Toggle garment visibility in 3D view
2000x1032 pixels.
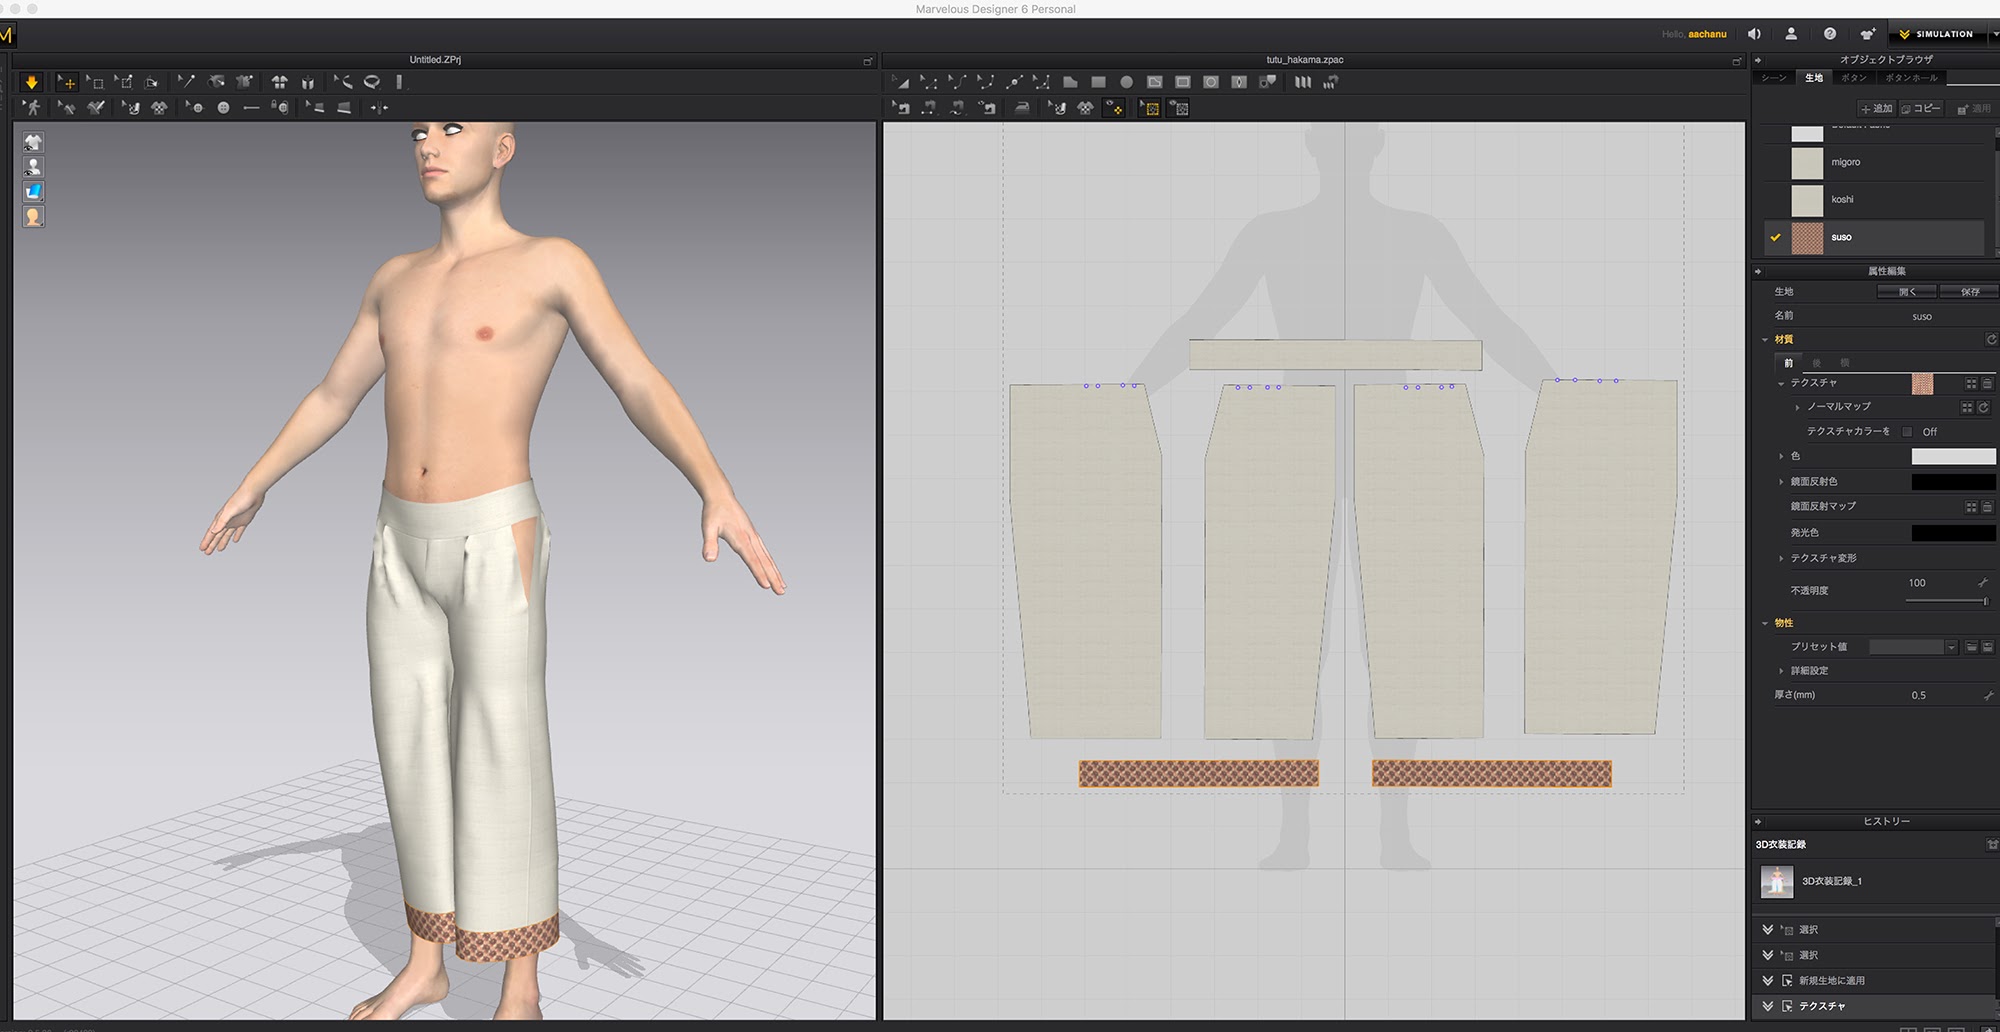[x=33, y=142]
